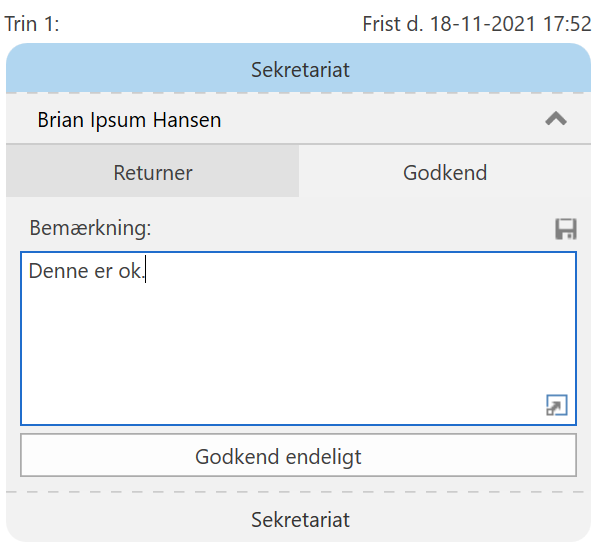Click the bottom Sekretariat footer row
This screenshot has height=559, width=609.
coord(299,520)
